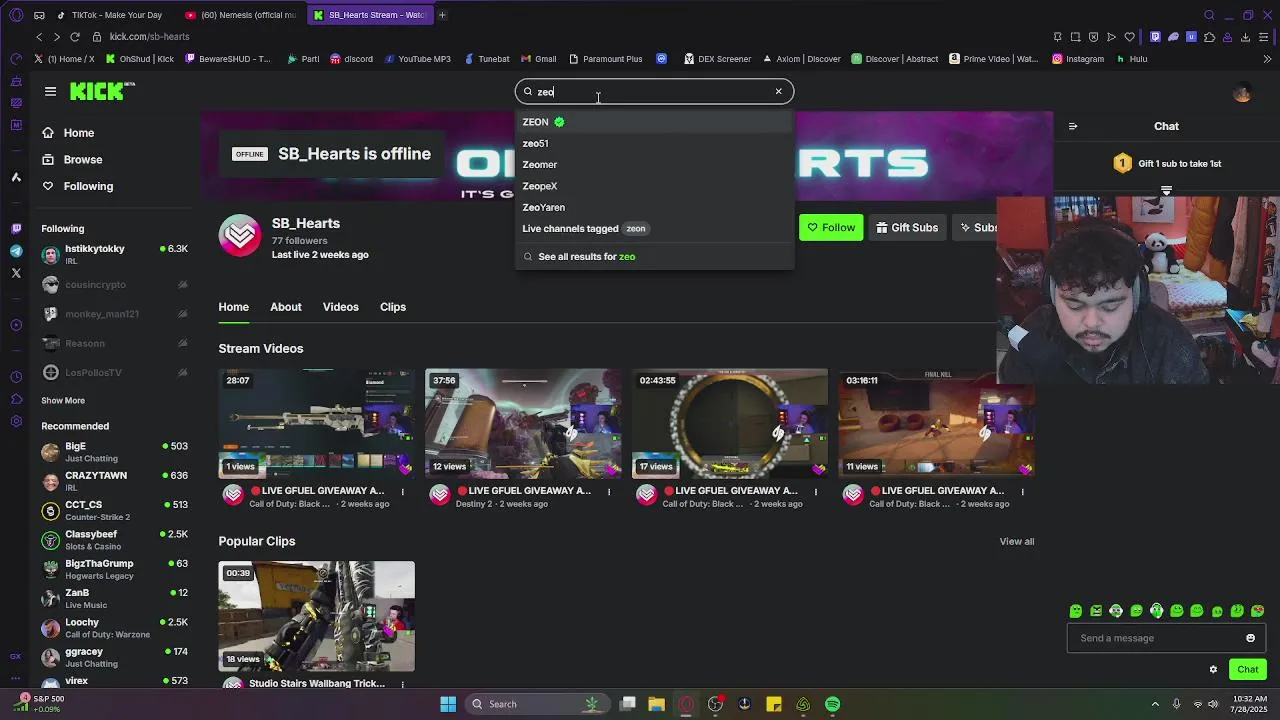
Task: Open the Kick hamburger menu
Action: (x=50, y=91)
